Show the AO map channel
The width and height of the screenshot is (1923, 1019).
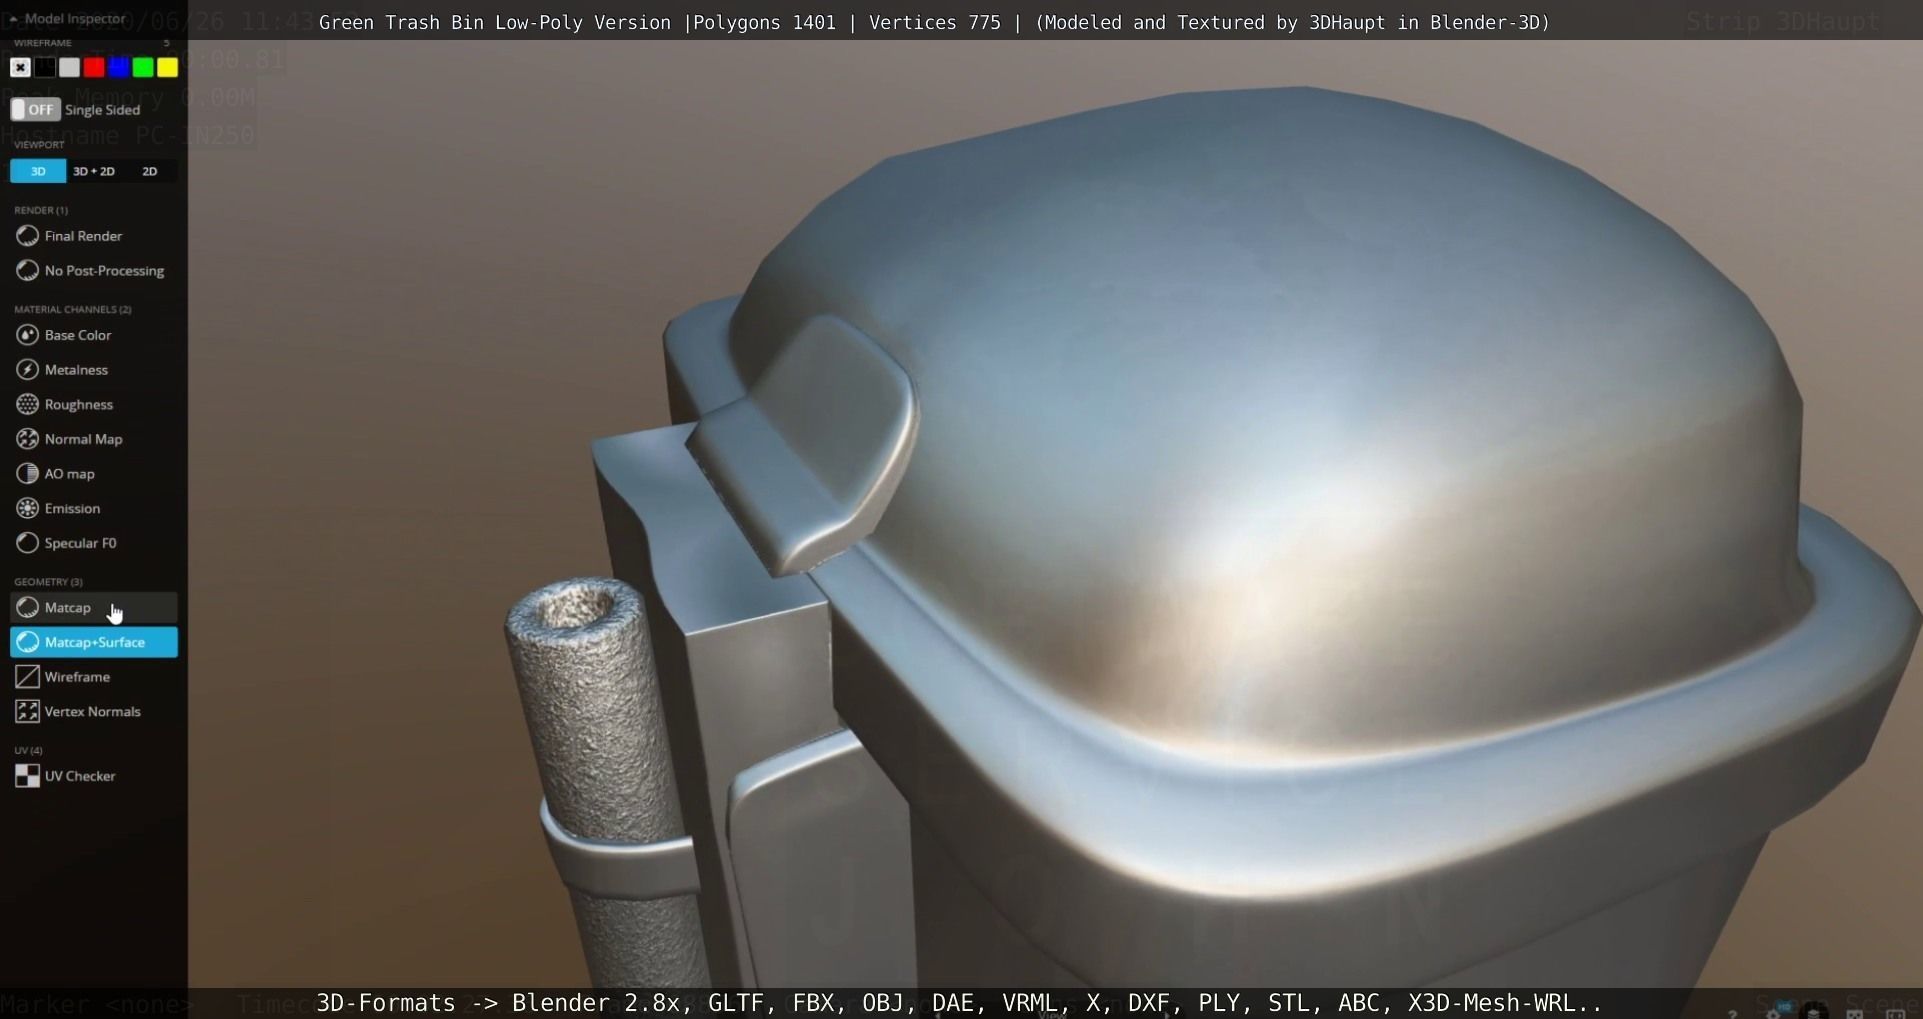[x=94, y=474]
